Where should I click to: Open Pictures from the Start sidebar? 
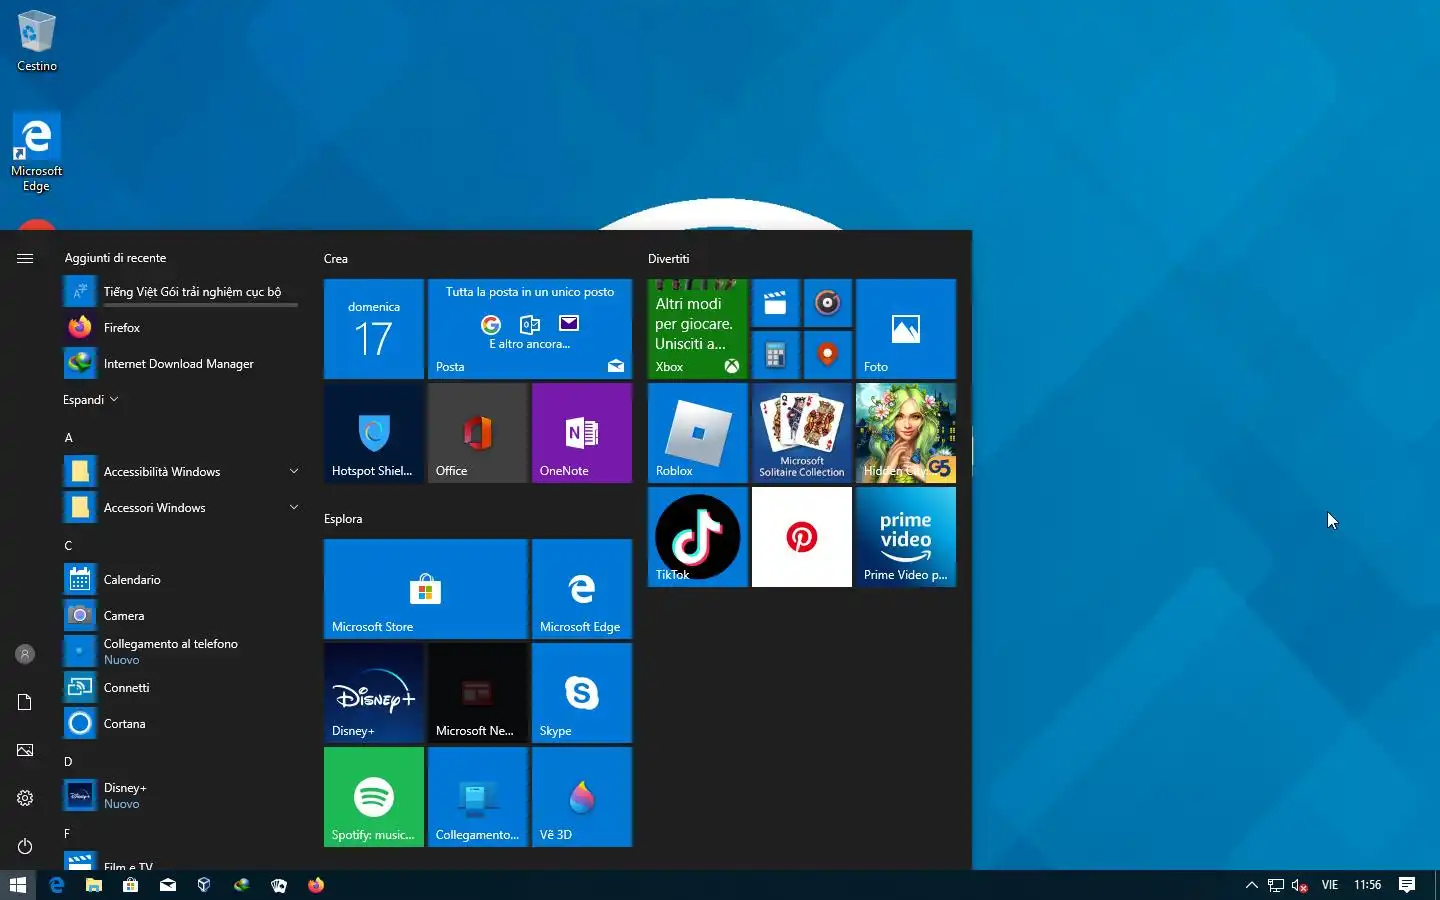[25, 750]
